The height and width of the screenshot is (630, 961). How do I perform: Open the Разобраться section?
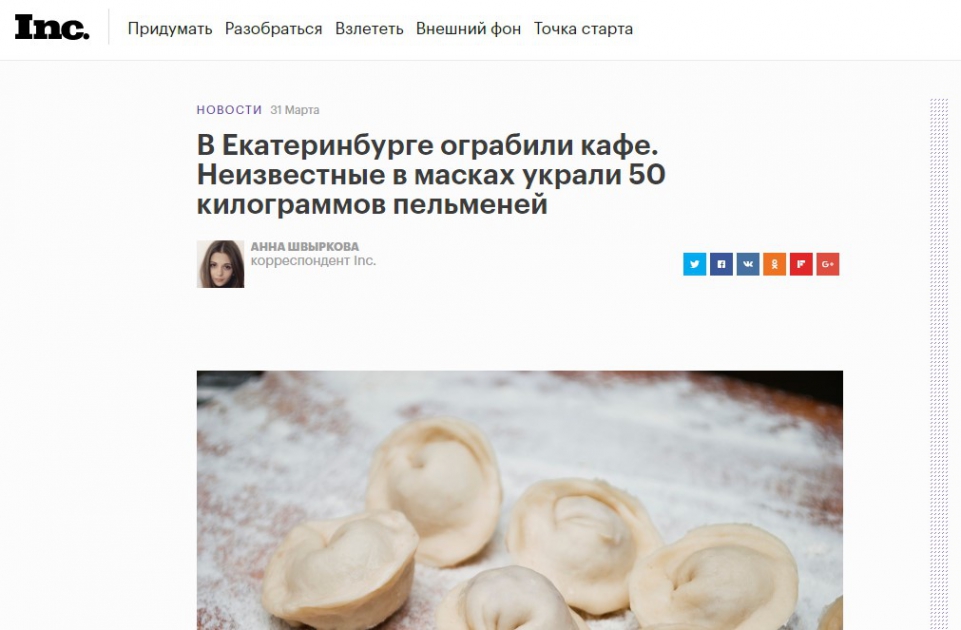pyautogui.click(x=273, y=29)
